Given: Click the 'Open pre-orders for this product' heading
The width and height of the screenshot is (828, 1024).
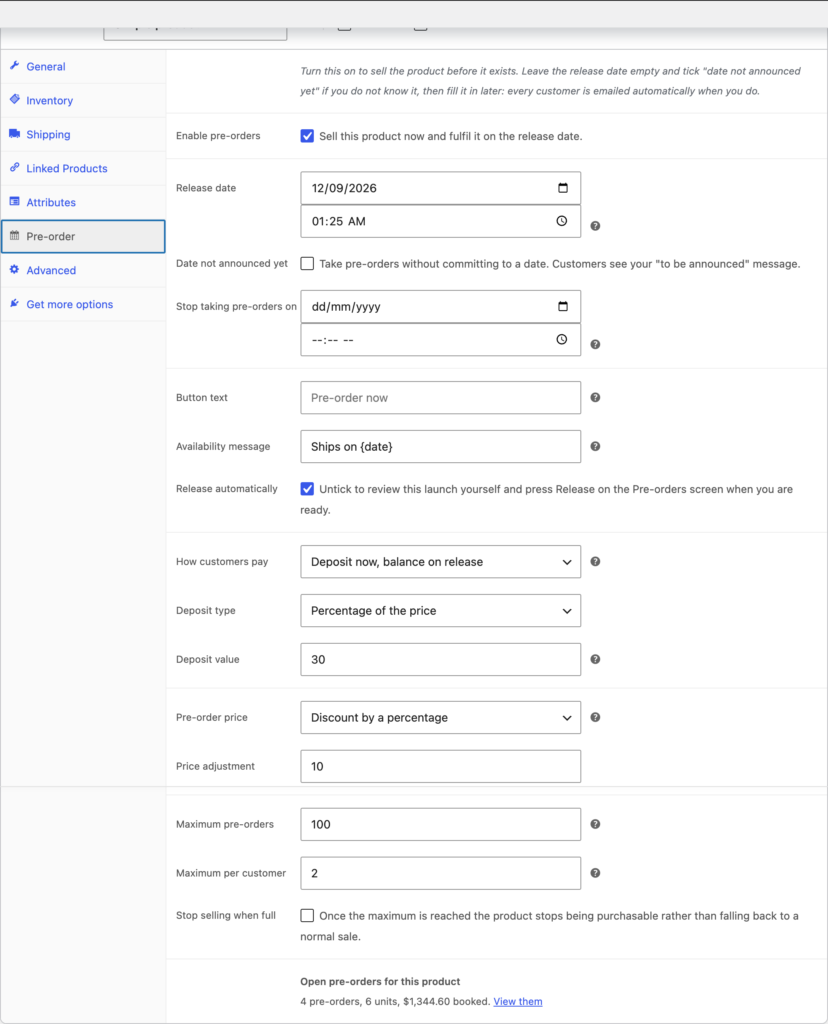Looking at the screenshot, I should coord(380,982).
